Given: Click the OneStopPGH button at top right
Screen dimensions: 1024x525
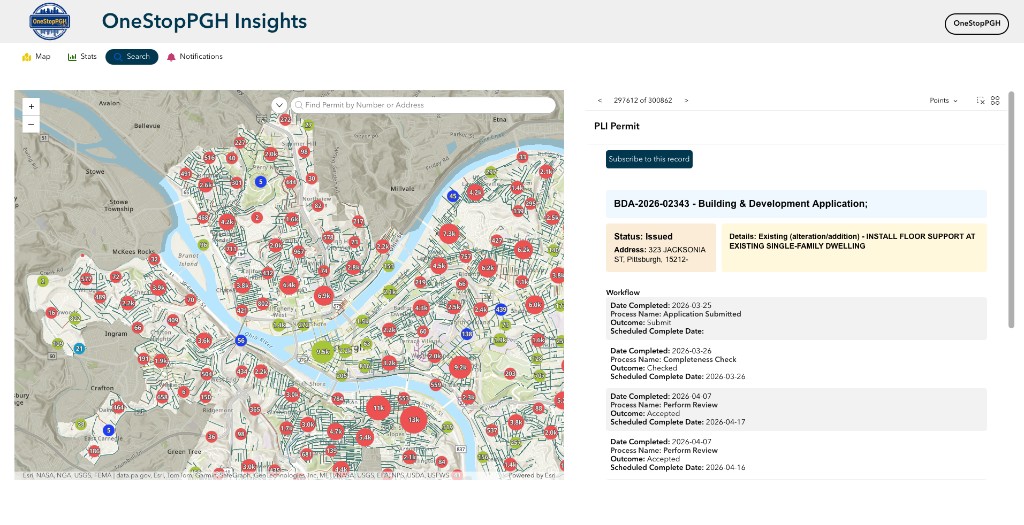Looking at the screenshot, I should [x=976, y=24].
